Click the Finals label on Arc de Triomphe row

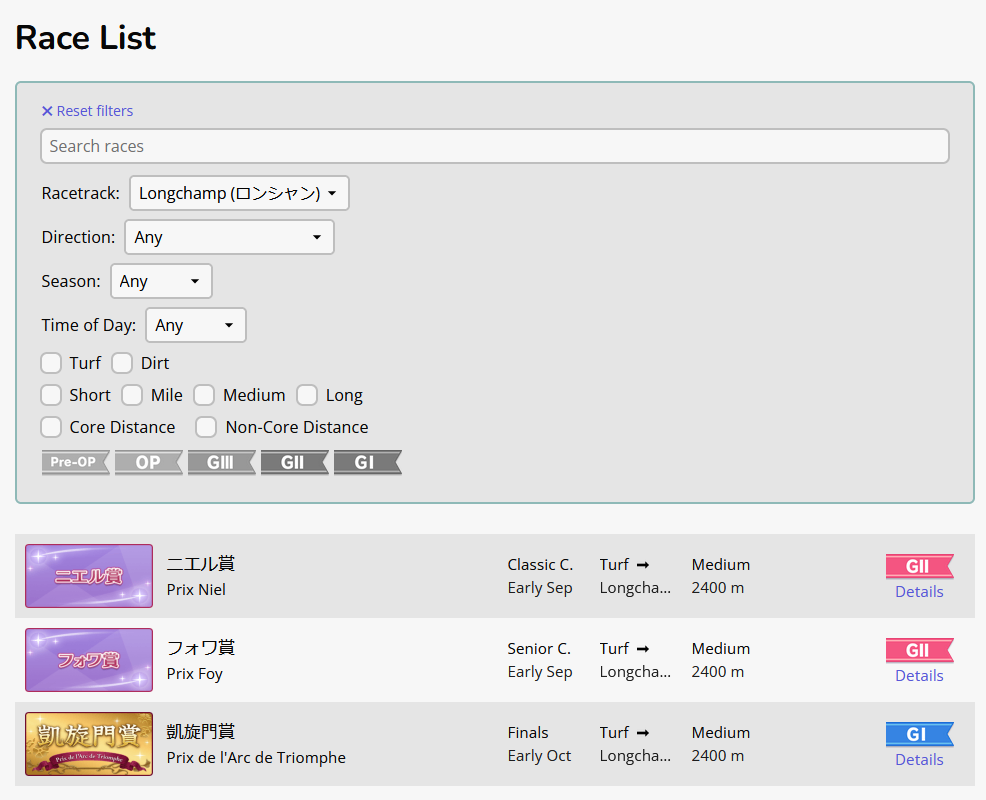point(528,733)
